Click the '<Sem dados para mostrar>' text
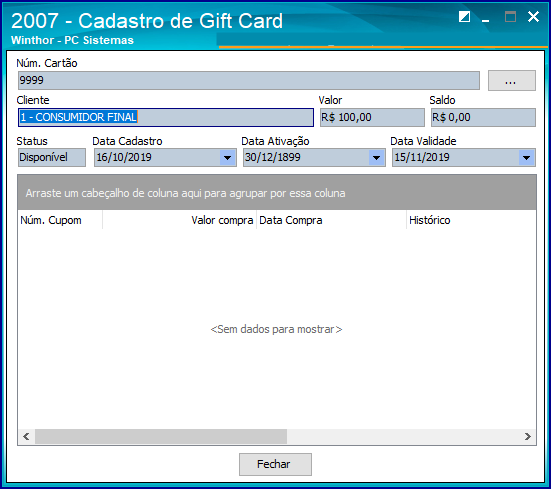This screenshot has width=551, height=489. 276,330
